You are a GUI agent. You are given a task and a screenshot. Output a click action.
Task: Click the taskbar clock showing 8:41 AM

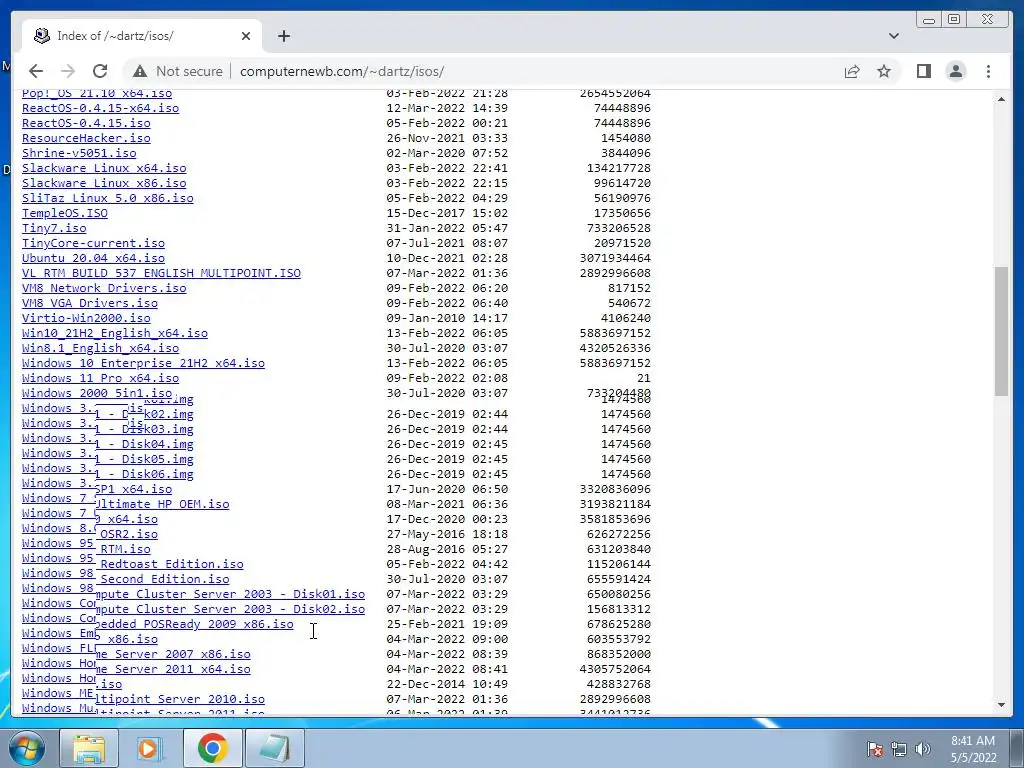coord(973,749)
